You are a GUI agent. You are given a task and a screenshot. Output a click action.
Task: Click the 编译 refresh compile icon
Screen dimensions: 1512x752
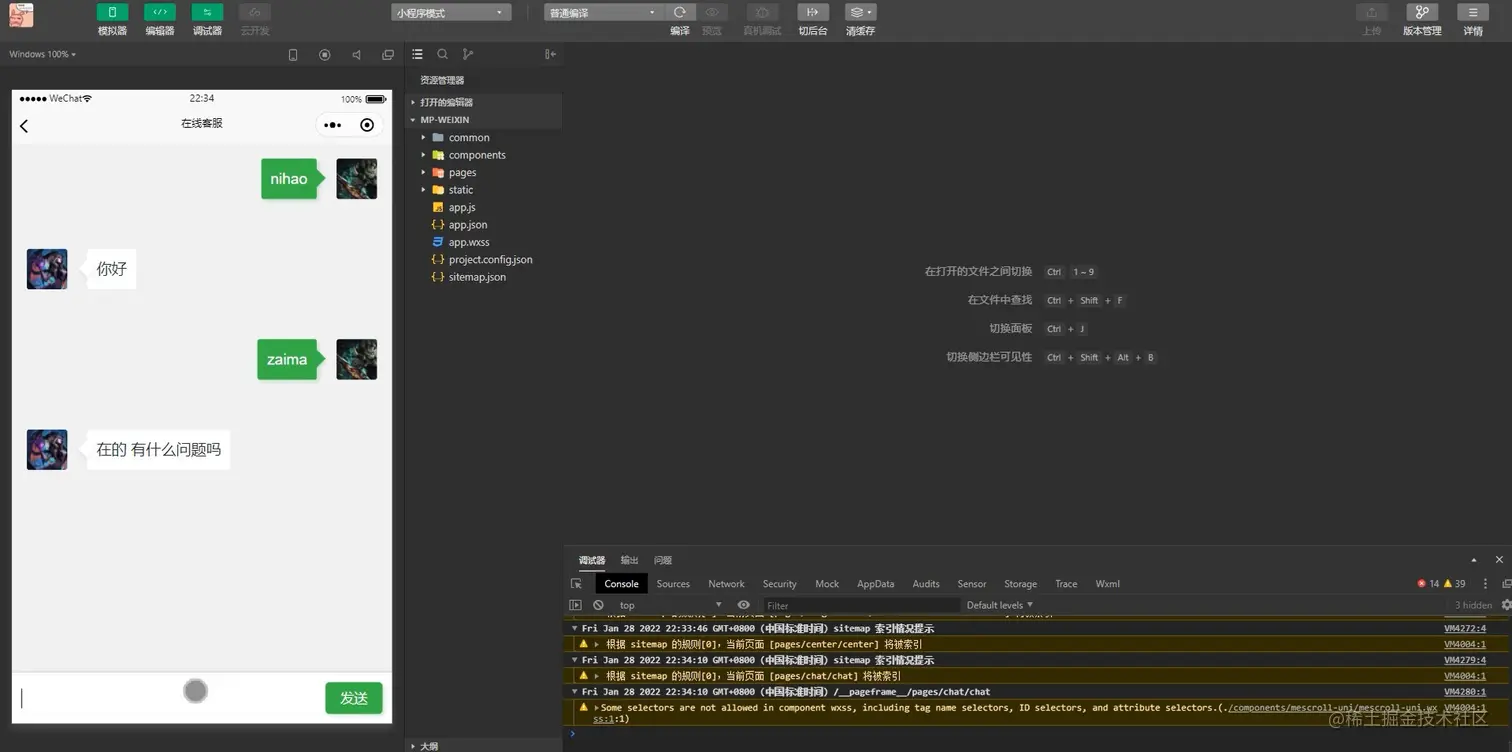point(680,13)
